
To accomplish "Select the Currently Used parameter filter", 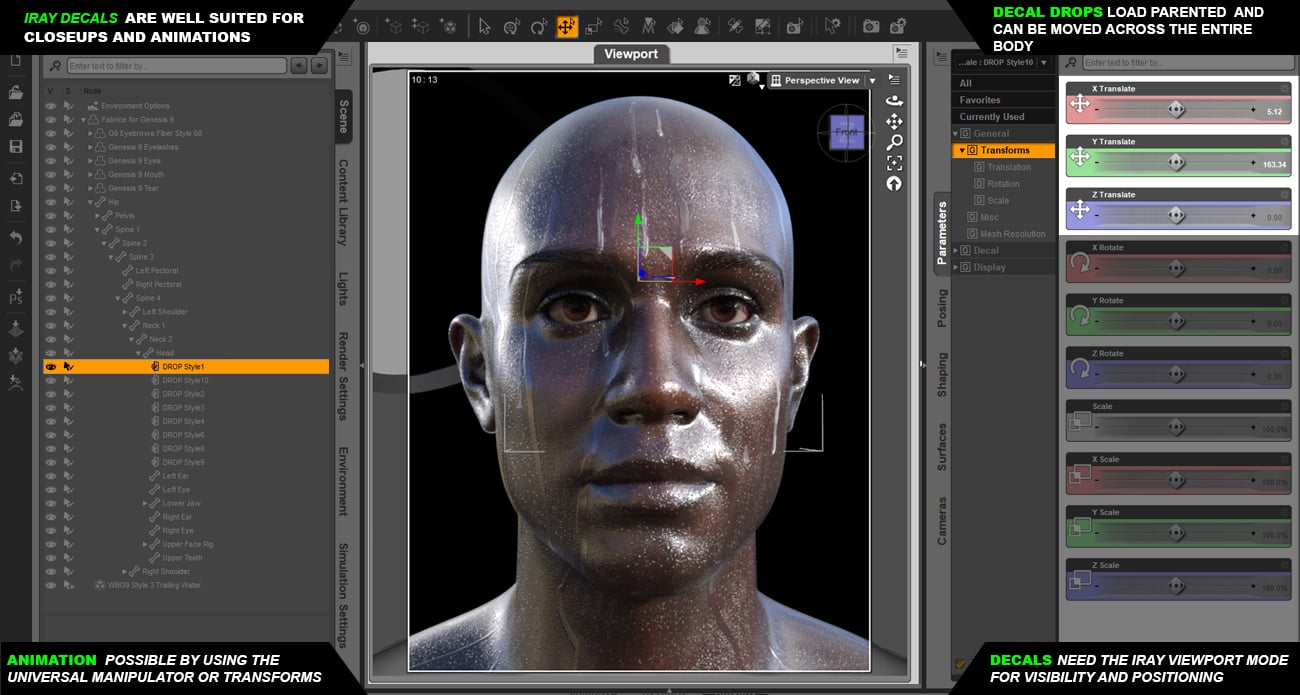I will (x=991, y=117).
